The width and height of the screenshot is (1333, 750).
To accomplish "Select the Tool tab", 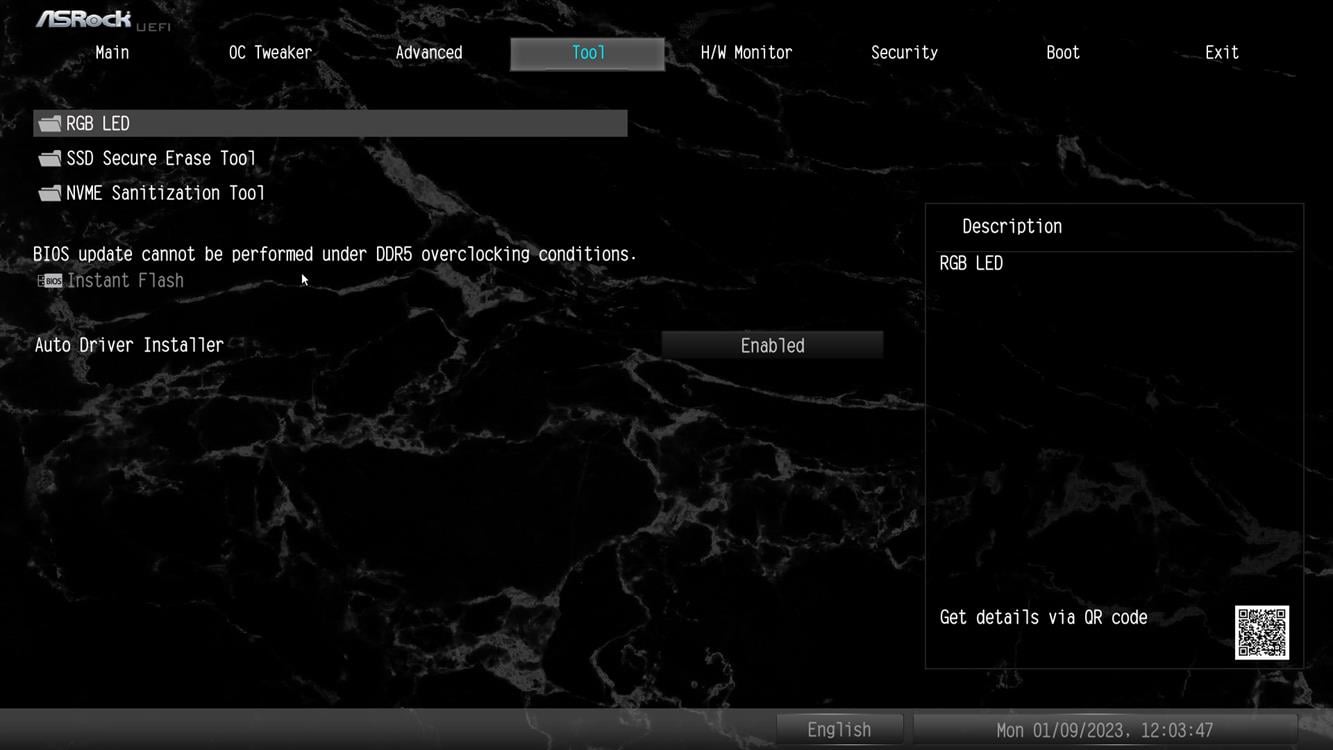I will click(x=588, y=53).
